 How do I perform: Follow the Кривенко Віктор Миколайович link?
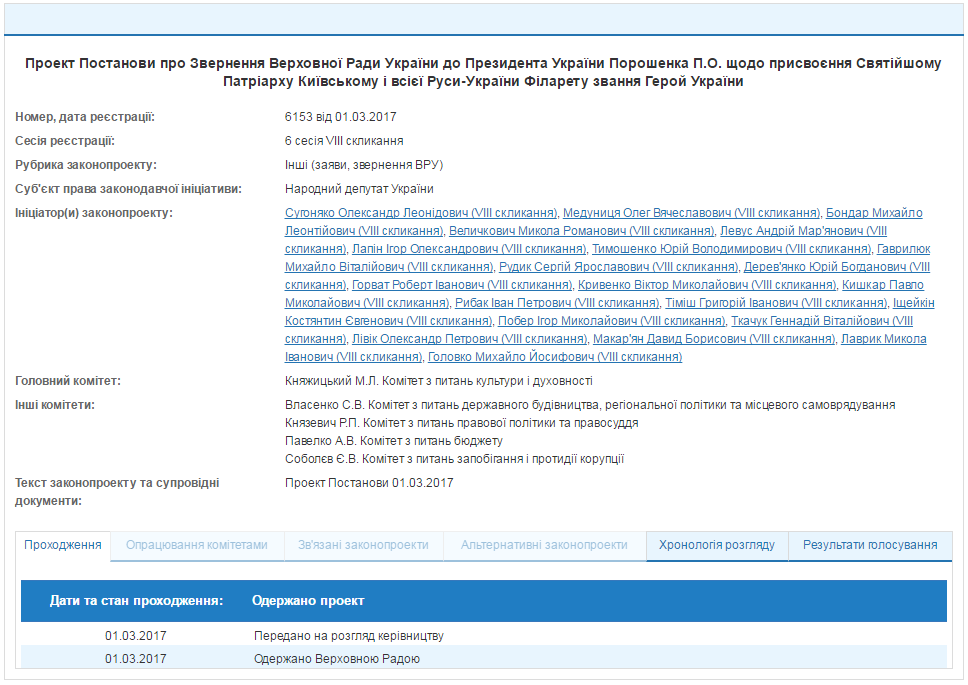(707, 285)
